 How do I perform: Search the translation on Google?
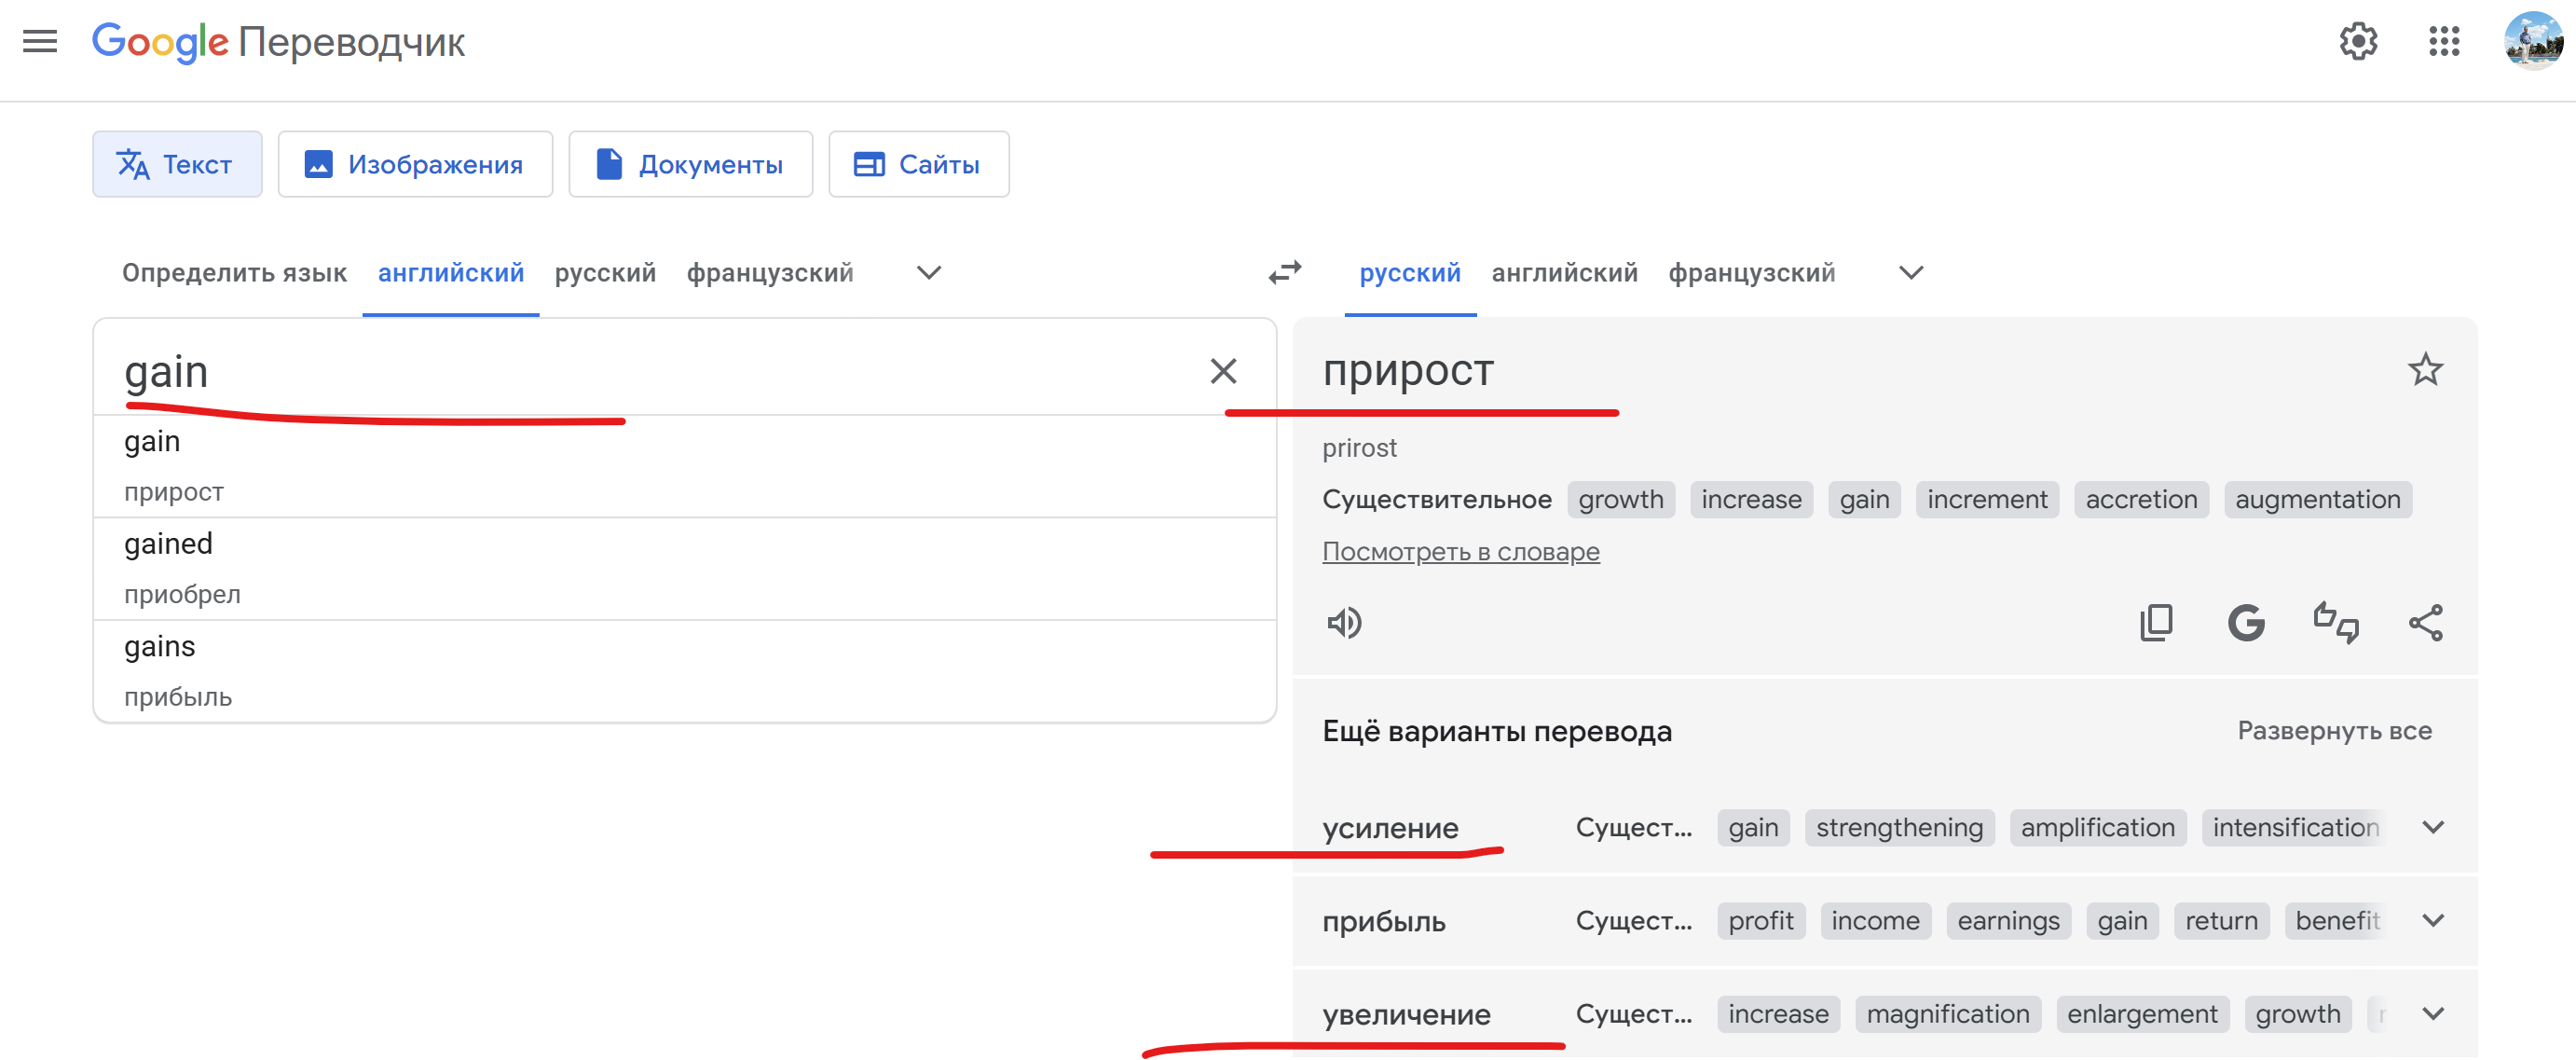coord(2246,623)
